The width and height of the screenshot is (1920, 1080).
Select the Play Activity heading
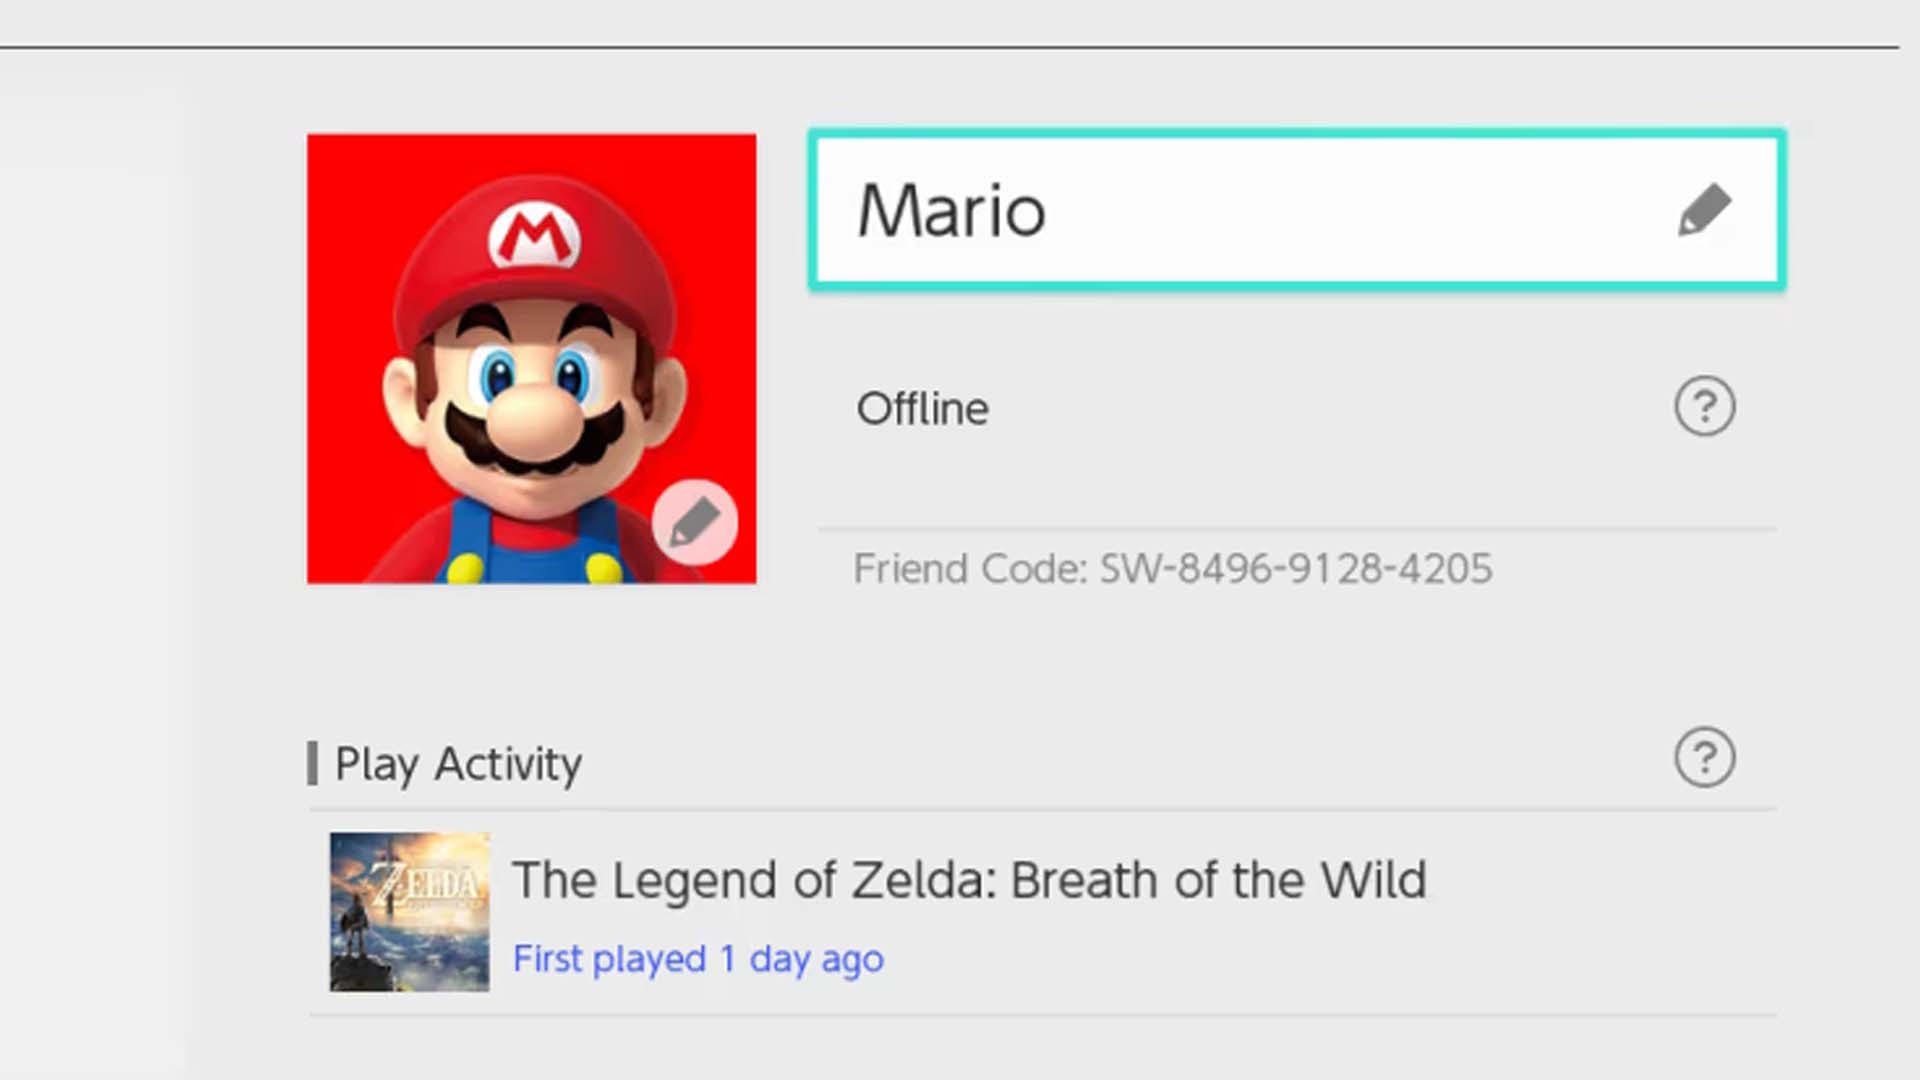tap(458, 763)
